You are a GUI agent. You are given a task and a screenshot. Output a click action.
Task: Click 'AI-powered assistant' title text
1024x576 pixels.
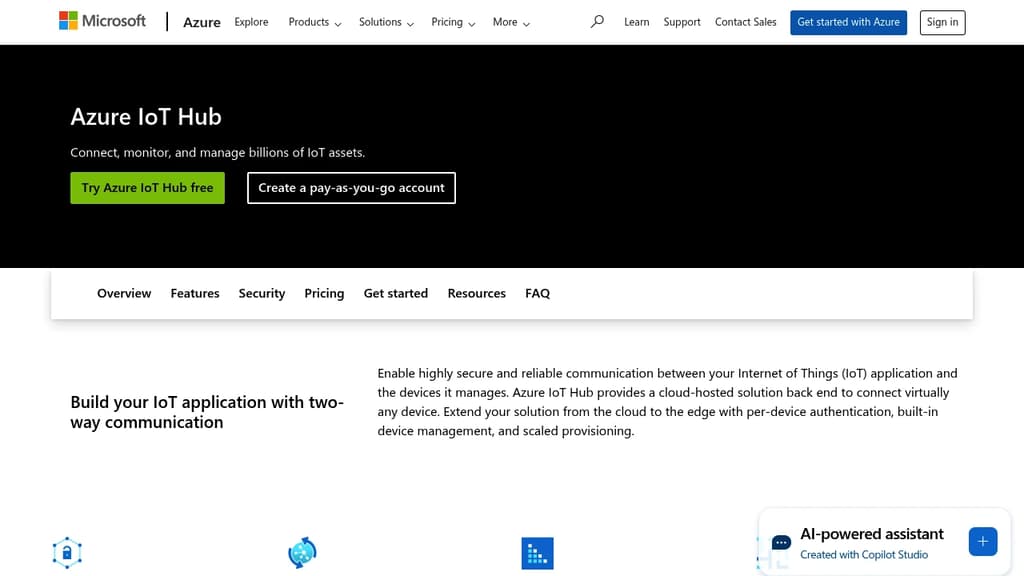point(872,534)
